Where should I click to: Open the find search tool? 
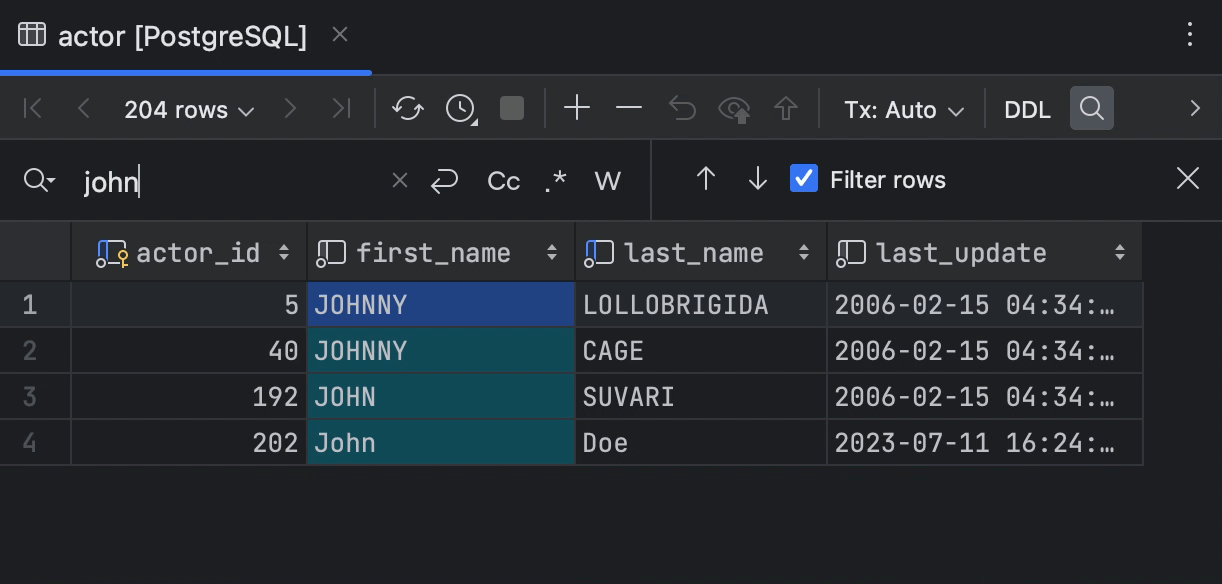(1091, 108)
